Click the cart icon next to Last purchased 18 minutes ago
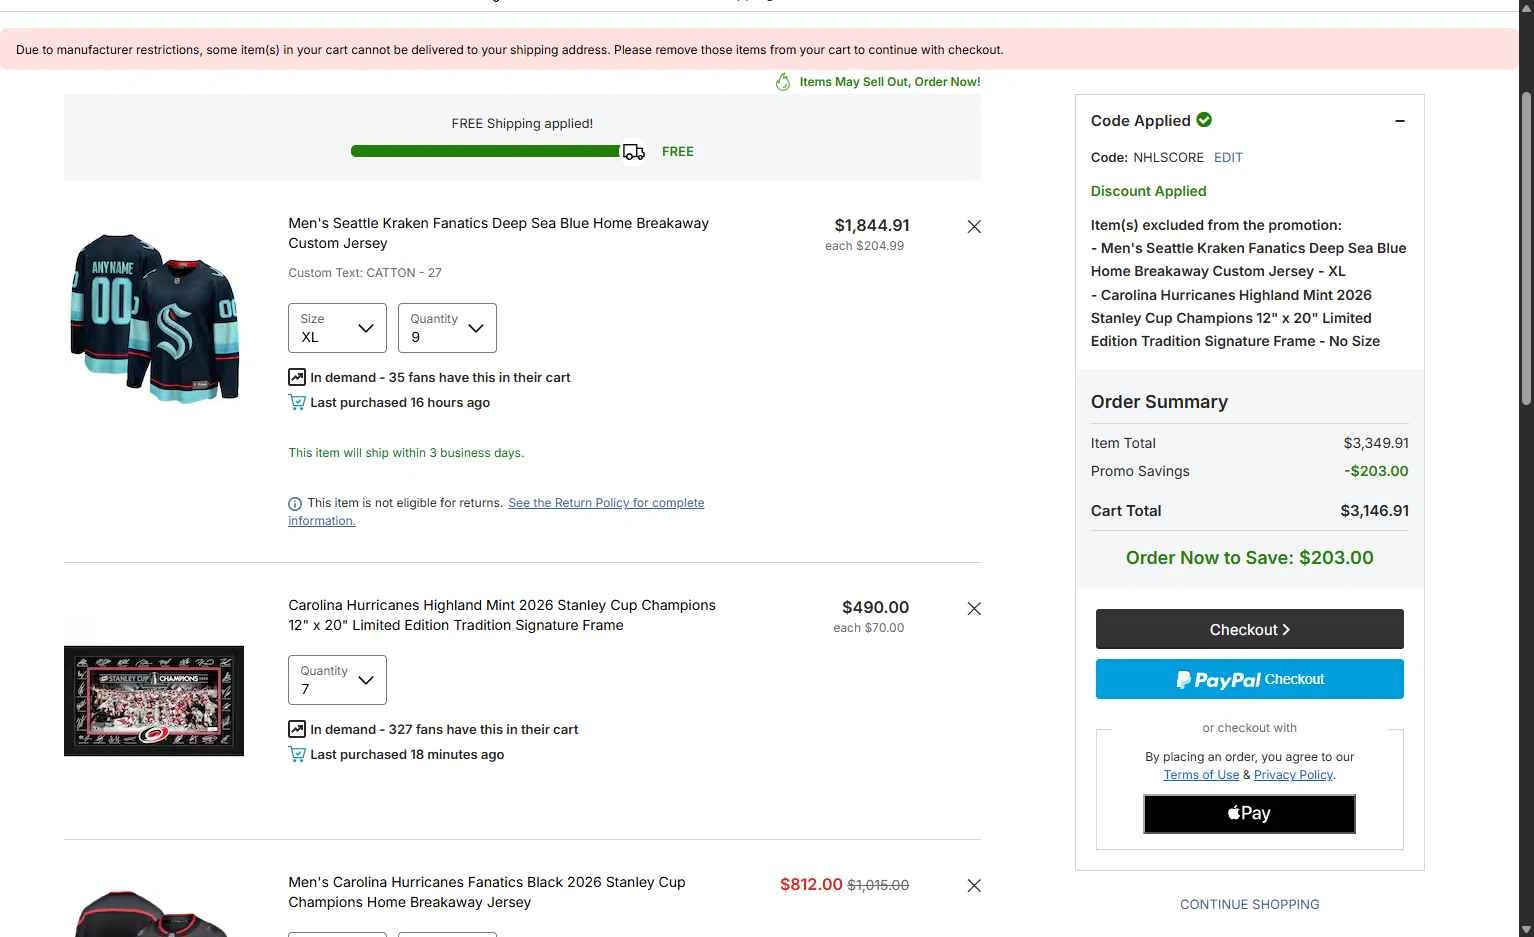Screen dimensions: 1534x937 click(297, 754)
